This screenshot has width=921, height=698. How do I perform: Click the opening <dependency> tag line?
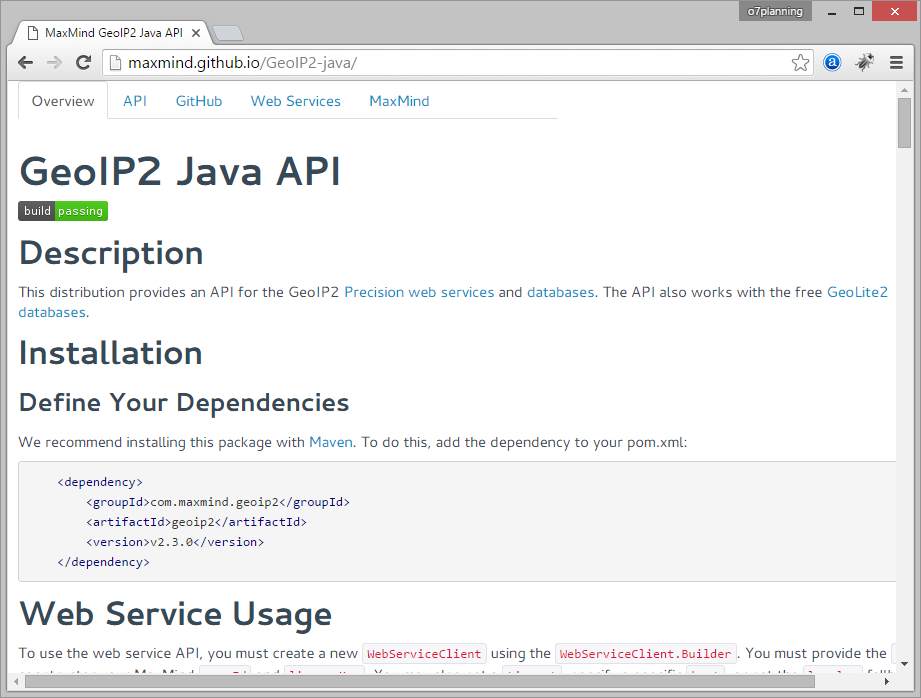(x=100, y=482)
